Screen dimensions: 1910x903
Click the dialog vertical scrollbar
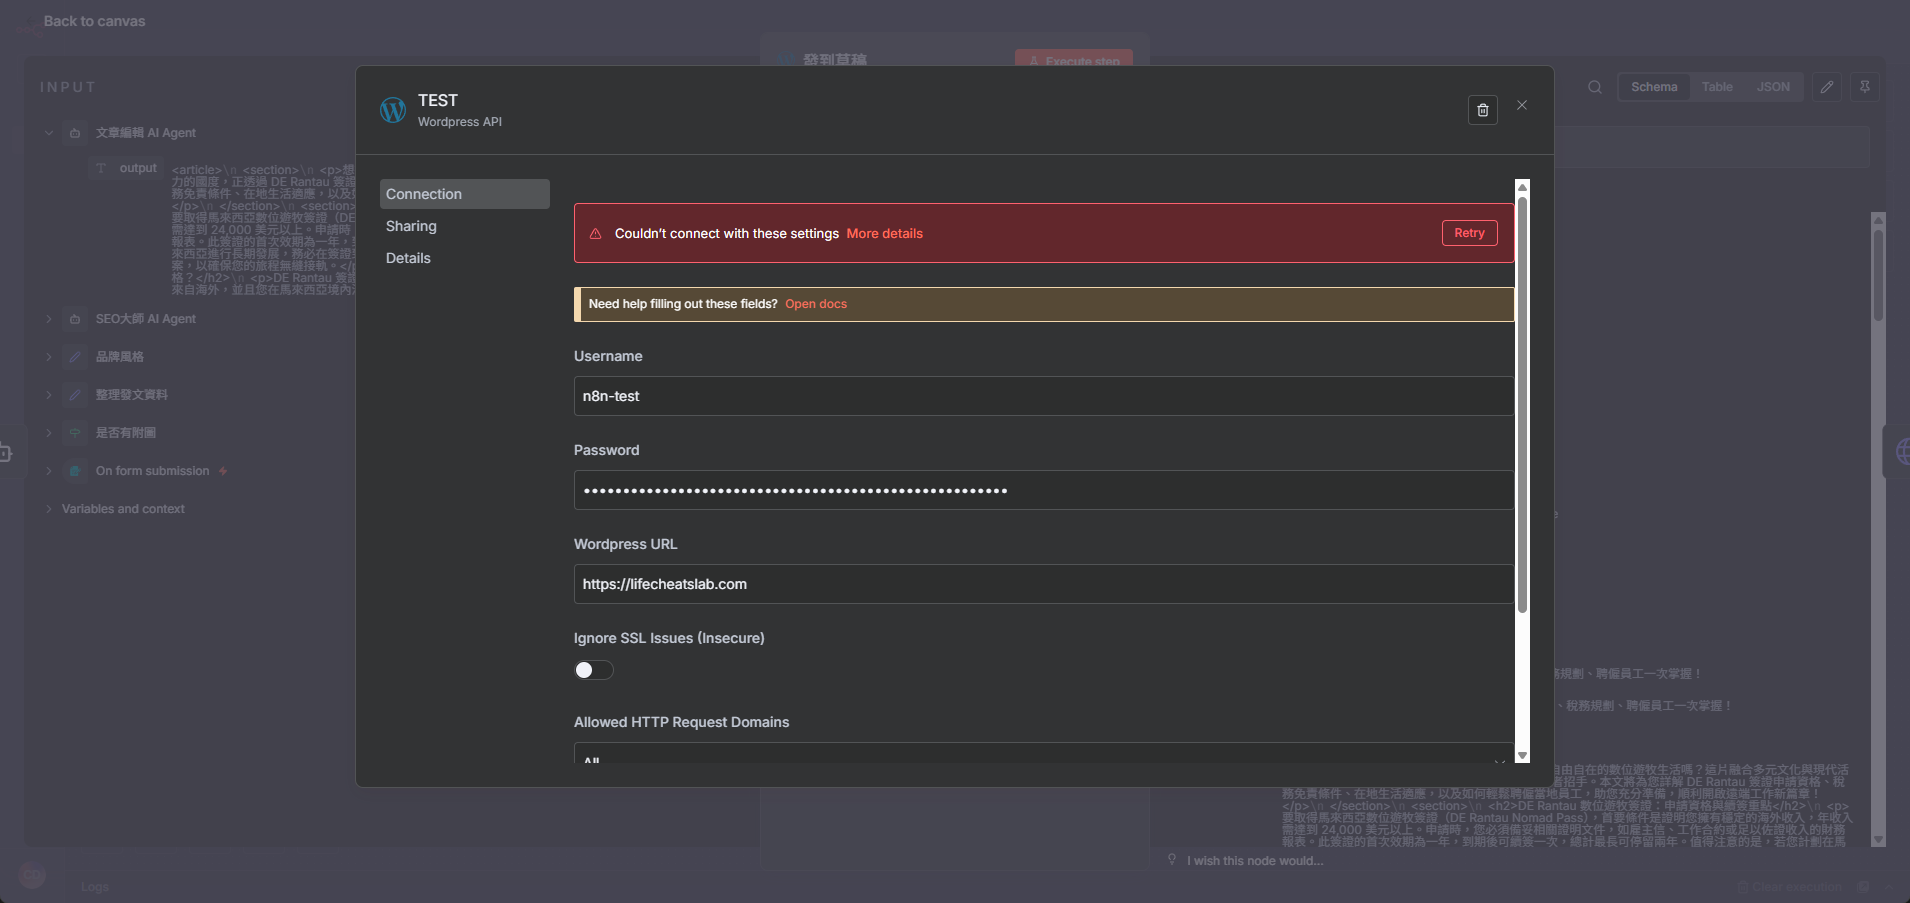[1522, 400]
